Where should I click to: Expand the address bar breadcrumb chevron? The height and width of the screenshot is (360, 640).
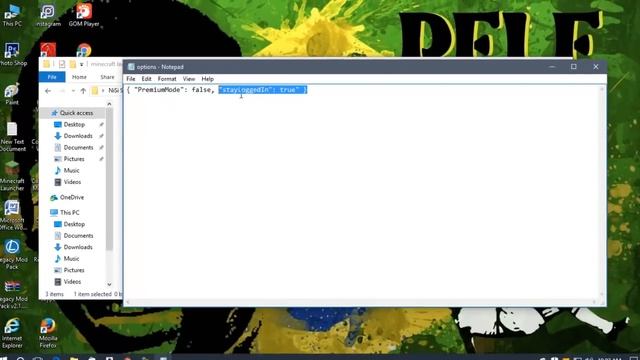[x=103, y=91]
